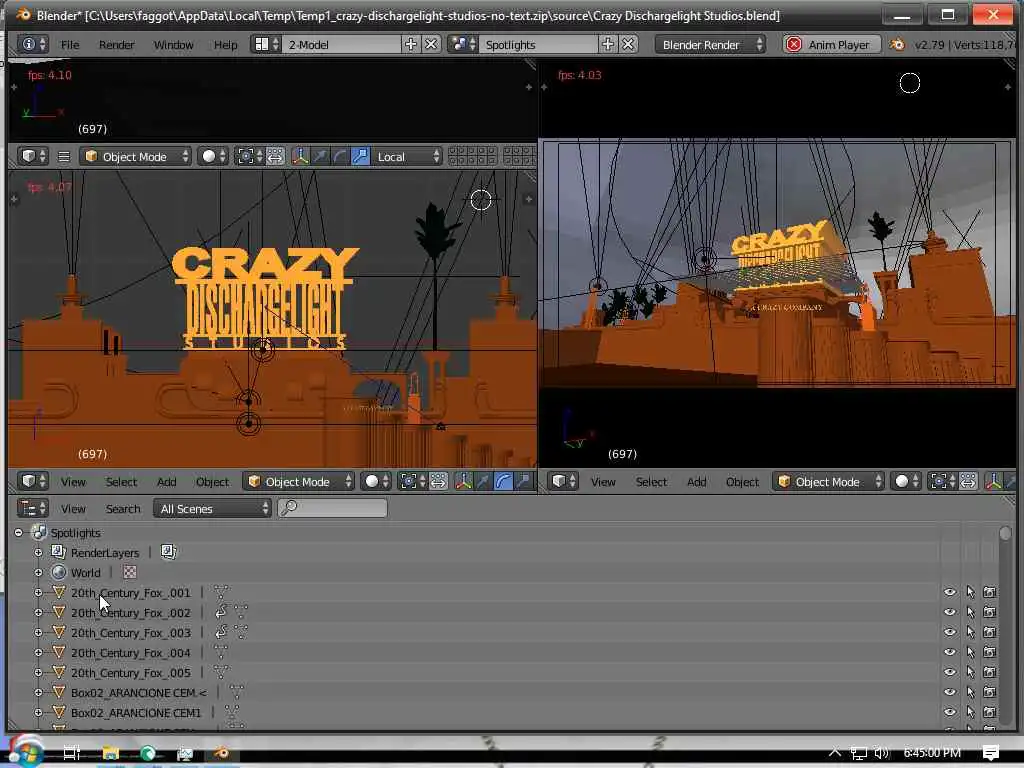1024x768 pixels.
Task: Click the World texture icon in outliner
Action: (130, 572)
